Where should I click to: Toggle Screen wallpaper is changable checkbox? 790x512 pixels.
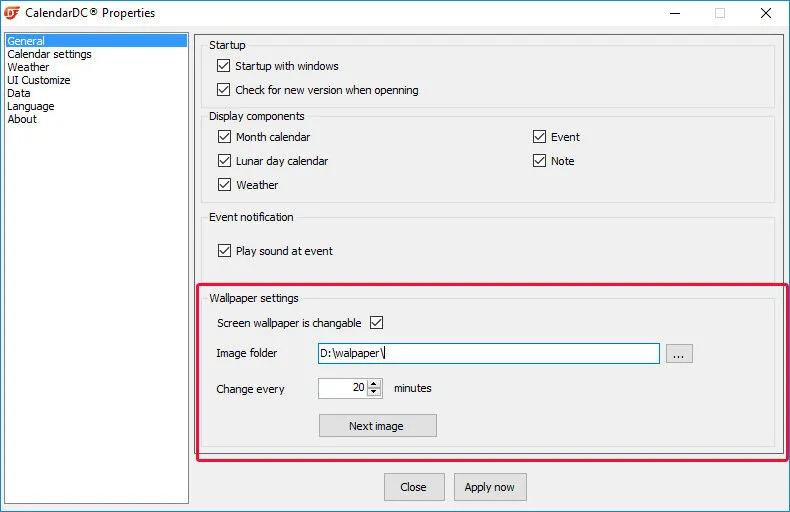[x=377, y=323]
